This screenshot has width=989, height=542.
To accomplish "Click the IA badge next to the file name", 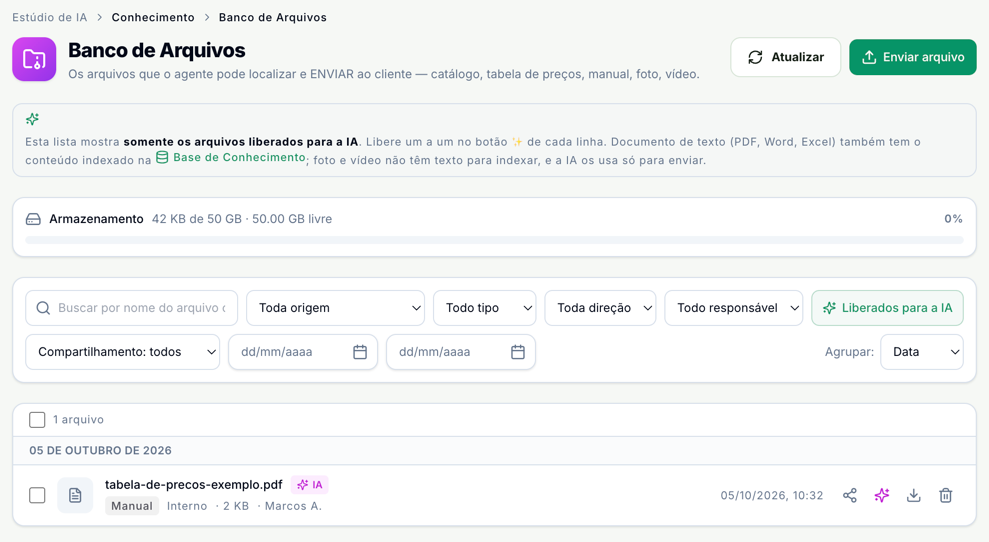I will 310,485.
